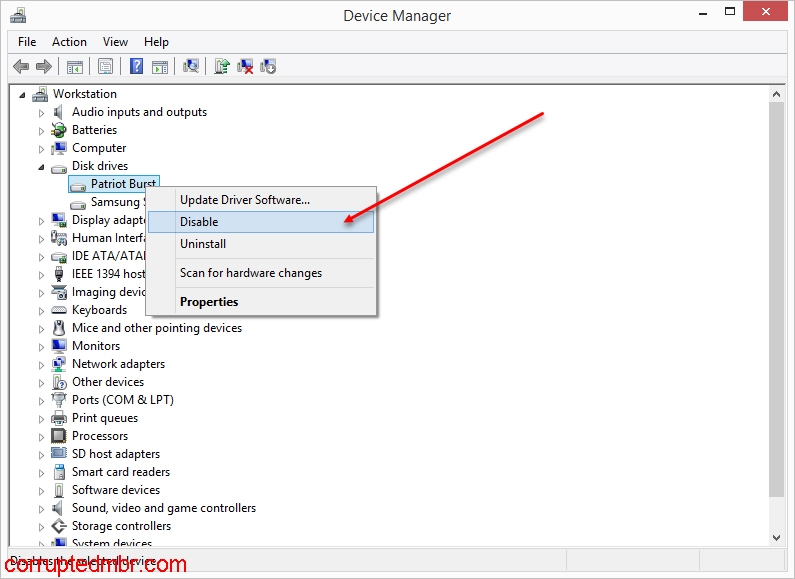Click the Print queues printer icon

(x=59, y=418)
